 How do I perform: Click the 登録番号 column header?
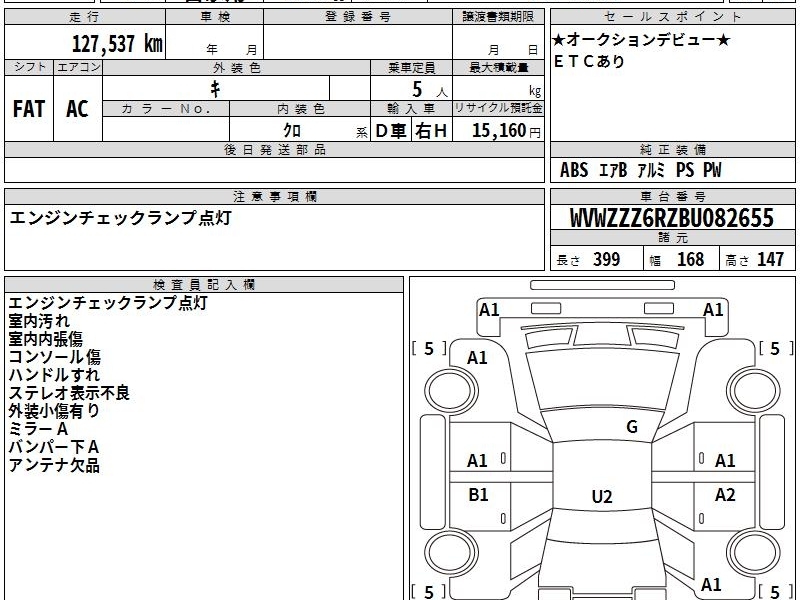(358, 17)
